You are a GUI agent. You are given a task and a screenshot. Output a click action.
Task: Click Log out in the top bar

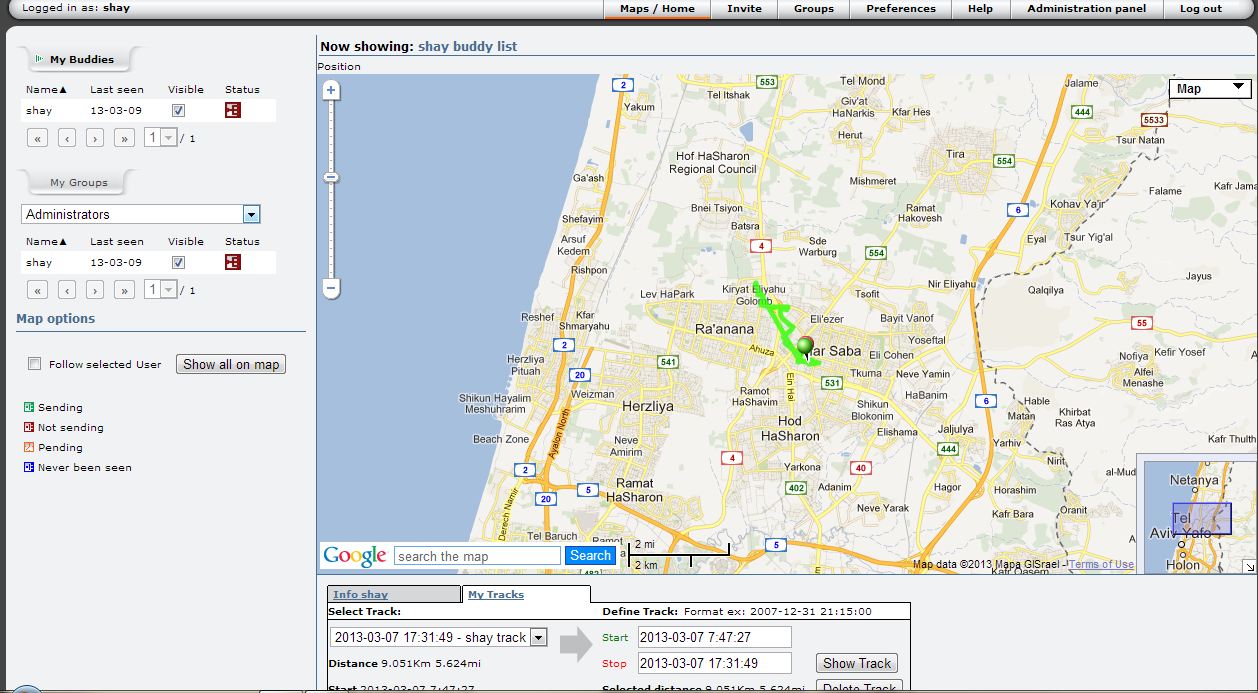(x=1200, y=9)
